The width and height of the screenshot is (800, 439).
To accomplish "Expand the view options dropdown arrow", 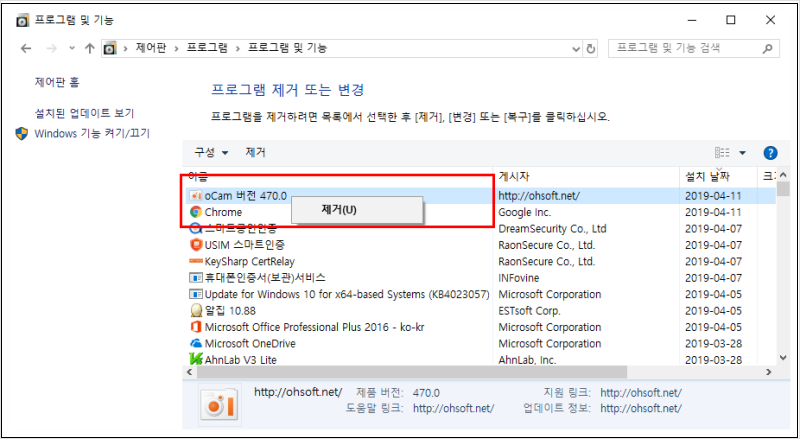I will [x=742, y=153].
